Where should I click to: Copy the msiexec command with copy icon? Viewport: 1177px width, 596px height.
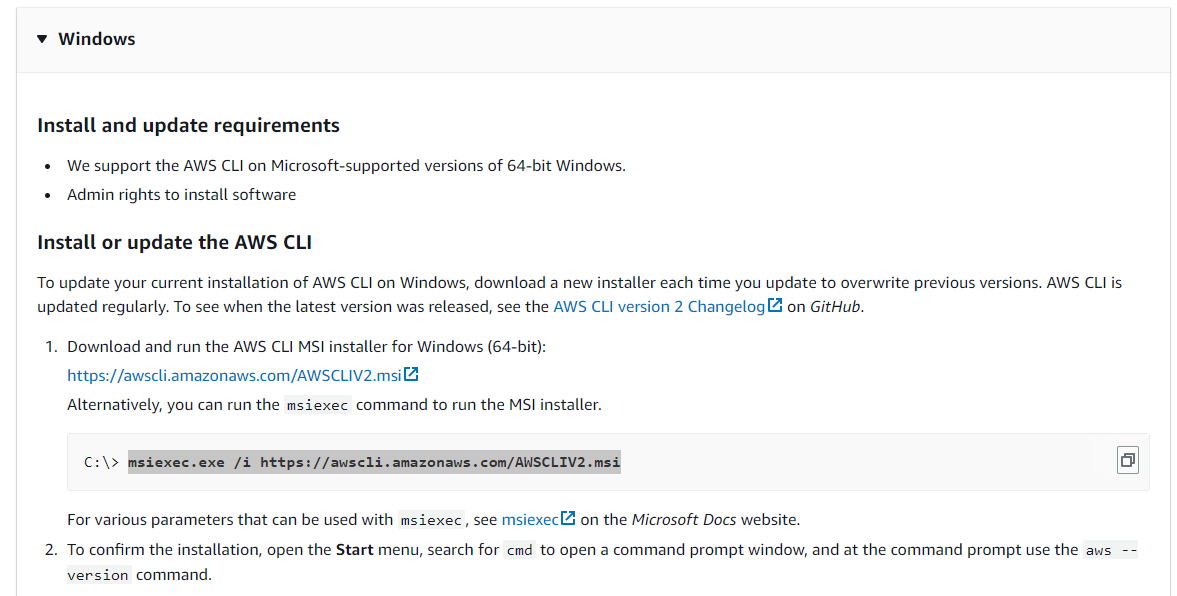click(x=1127, y=460)
